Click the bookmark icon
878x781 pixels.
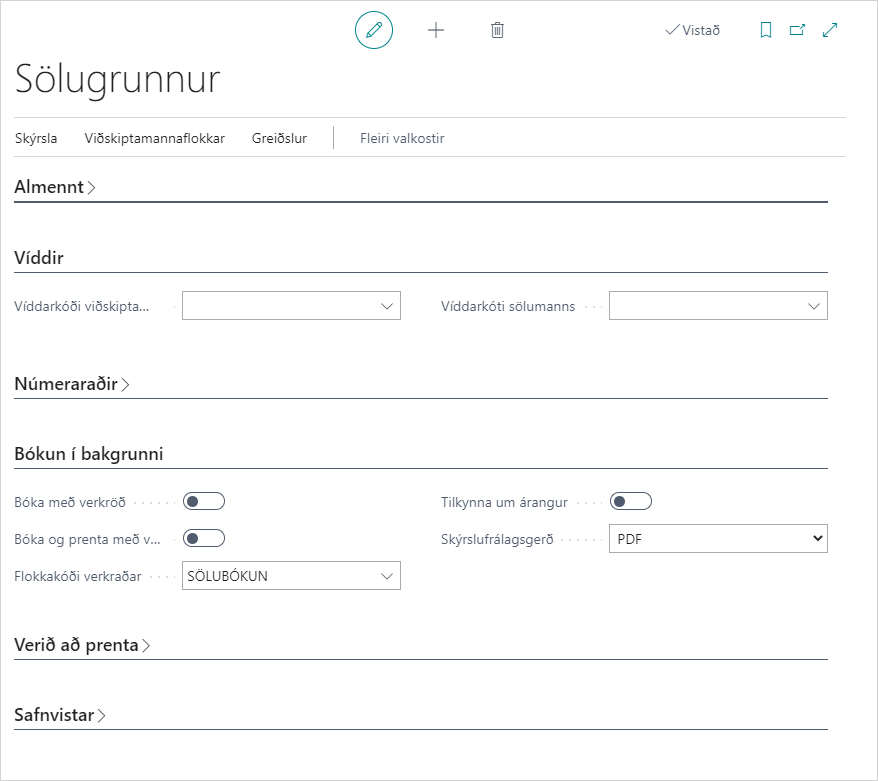coord(766,30)
